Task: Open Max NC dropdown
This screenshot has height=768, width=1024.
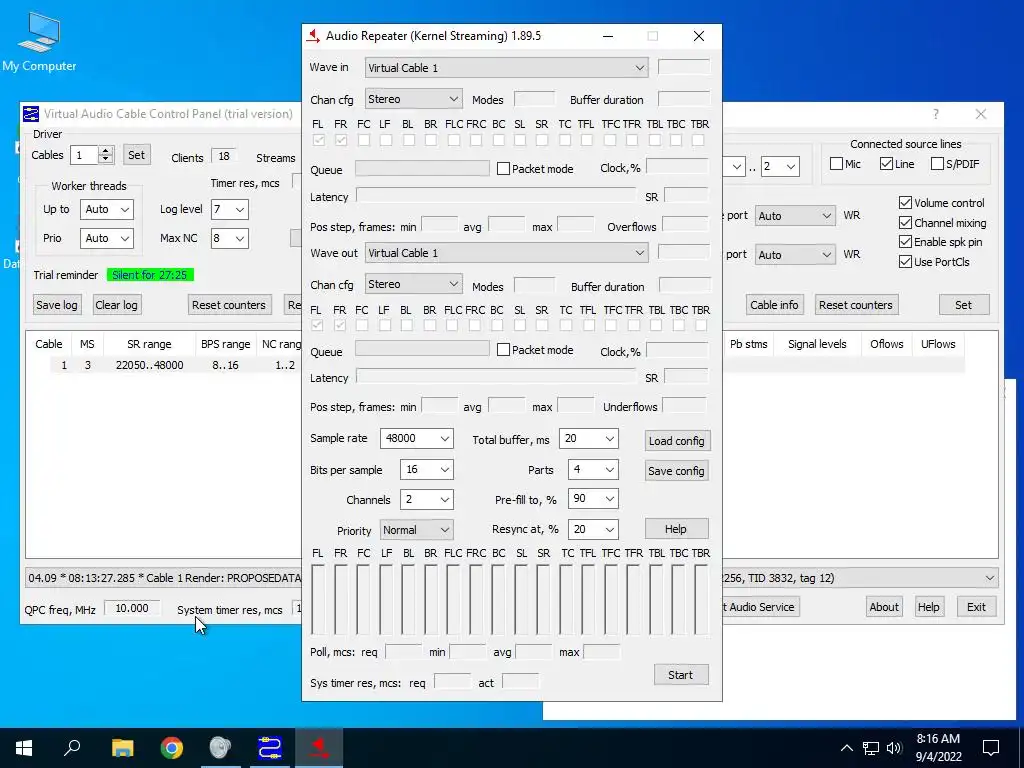Action: (229, 238)
